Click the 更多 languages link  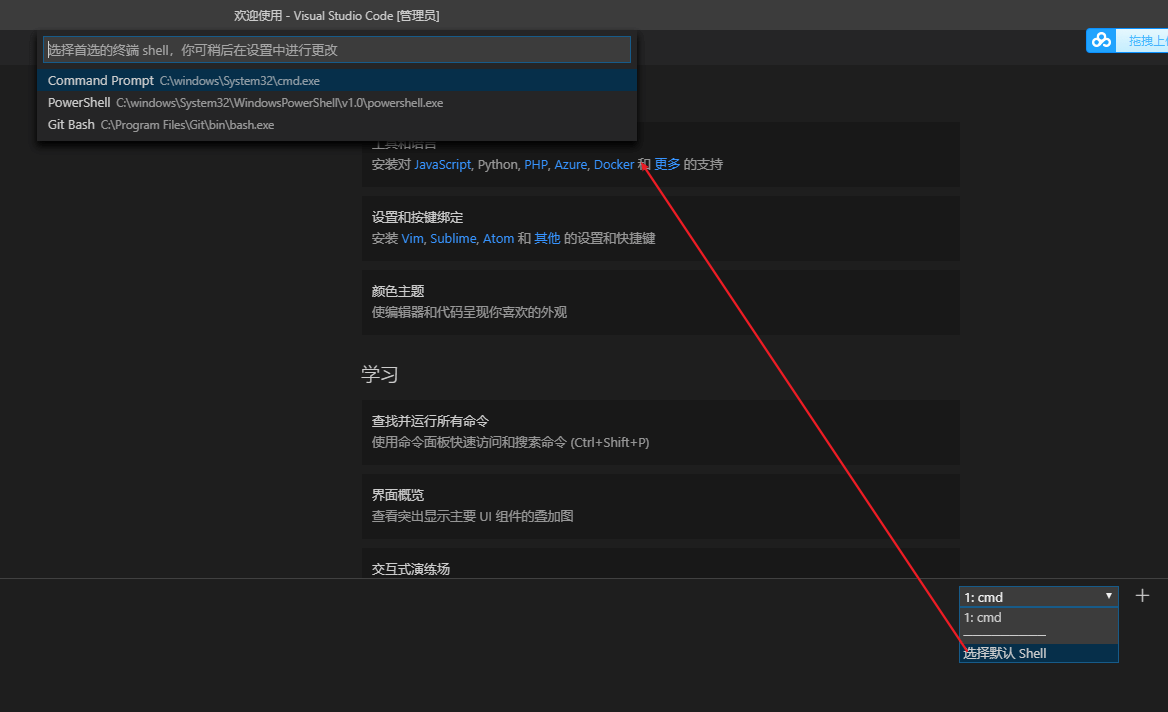coord(667,165)
